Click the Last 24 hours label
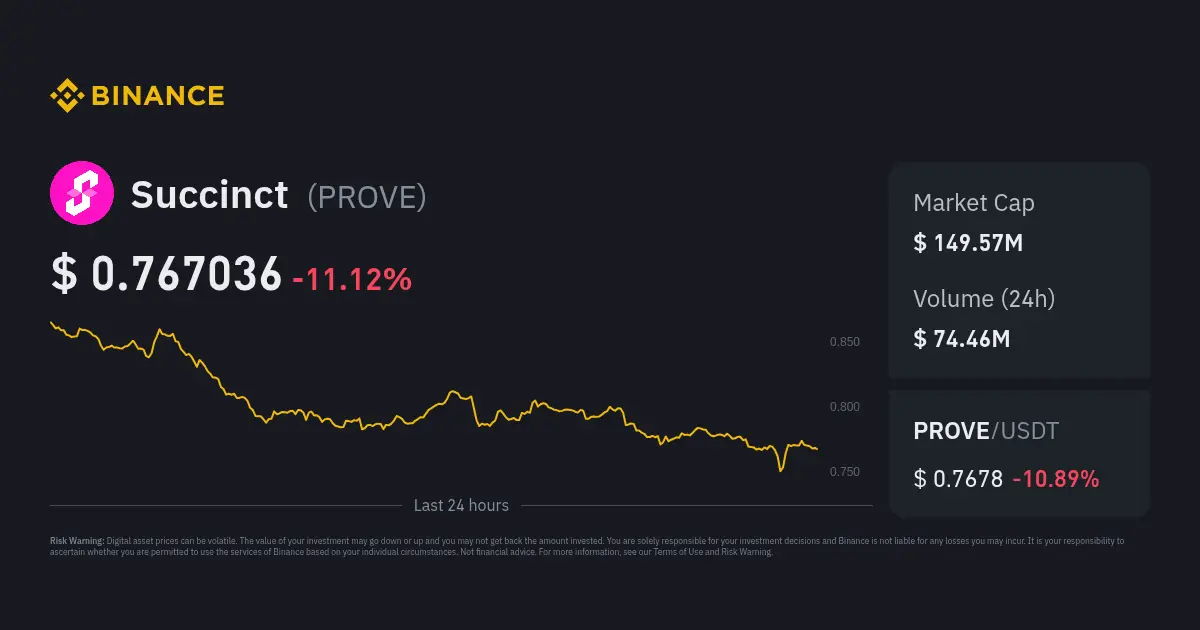Screen dimensions: 1200x630 point(461,506)
